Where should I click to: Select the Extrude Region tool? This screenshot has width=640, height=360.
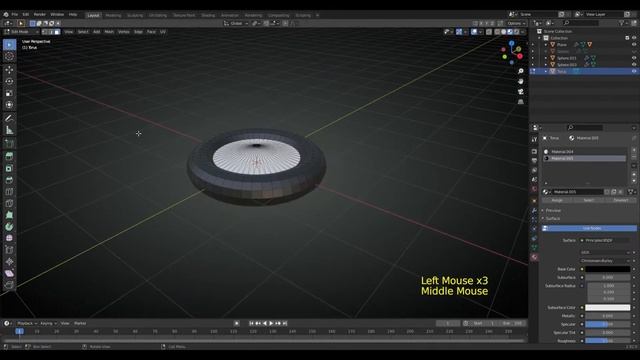9,156
